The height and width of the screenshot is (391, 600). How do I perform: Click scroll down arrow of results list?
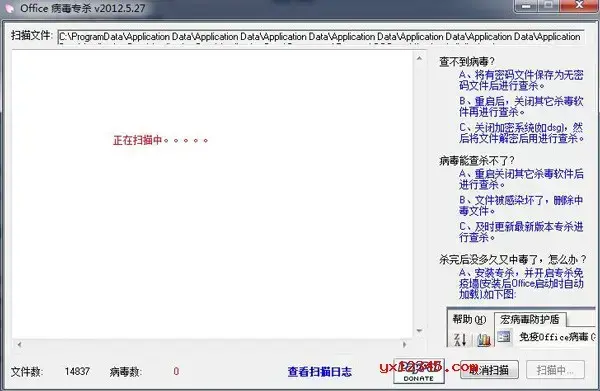(x=419, y=331)
